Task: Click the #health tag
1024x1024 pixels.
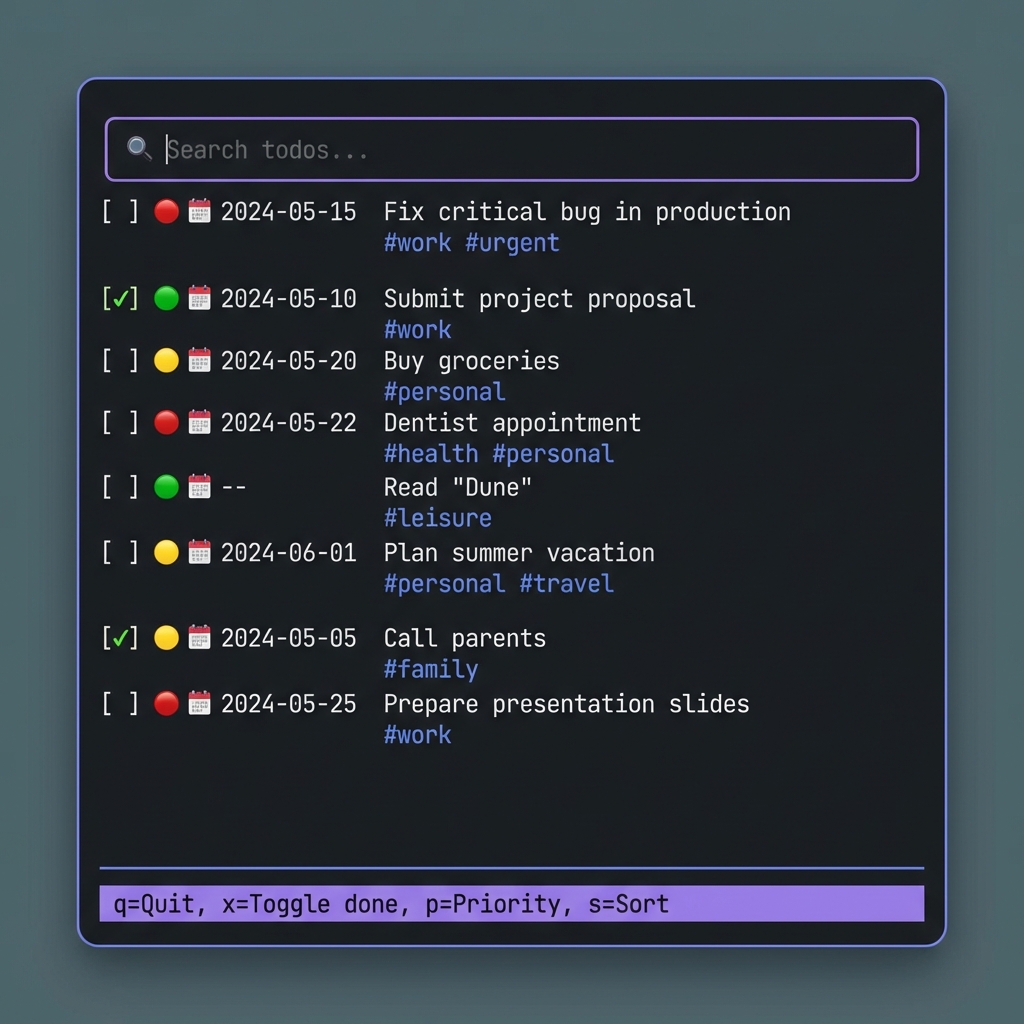Action: point(431,454)
